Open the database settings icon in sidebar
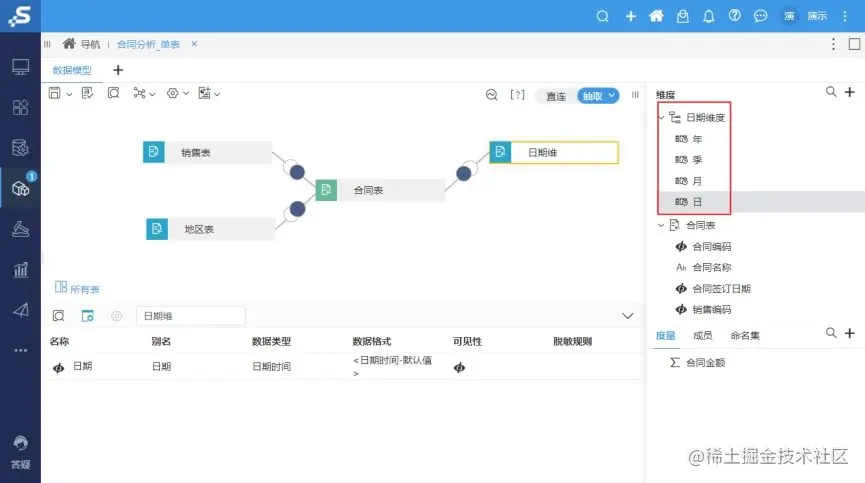The width and height of the screenshot is (865, 483). coord(20,148)
